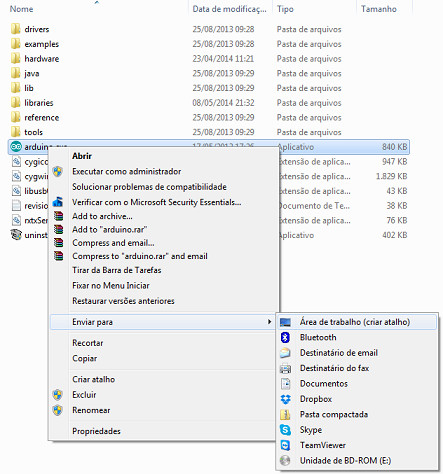The height and width of the screenshot is (474, 443).
Task: Select Propriedades from the context menu
Action: (96, 431)
